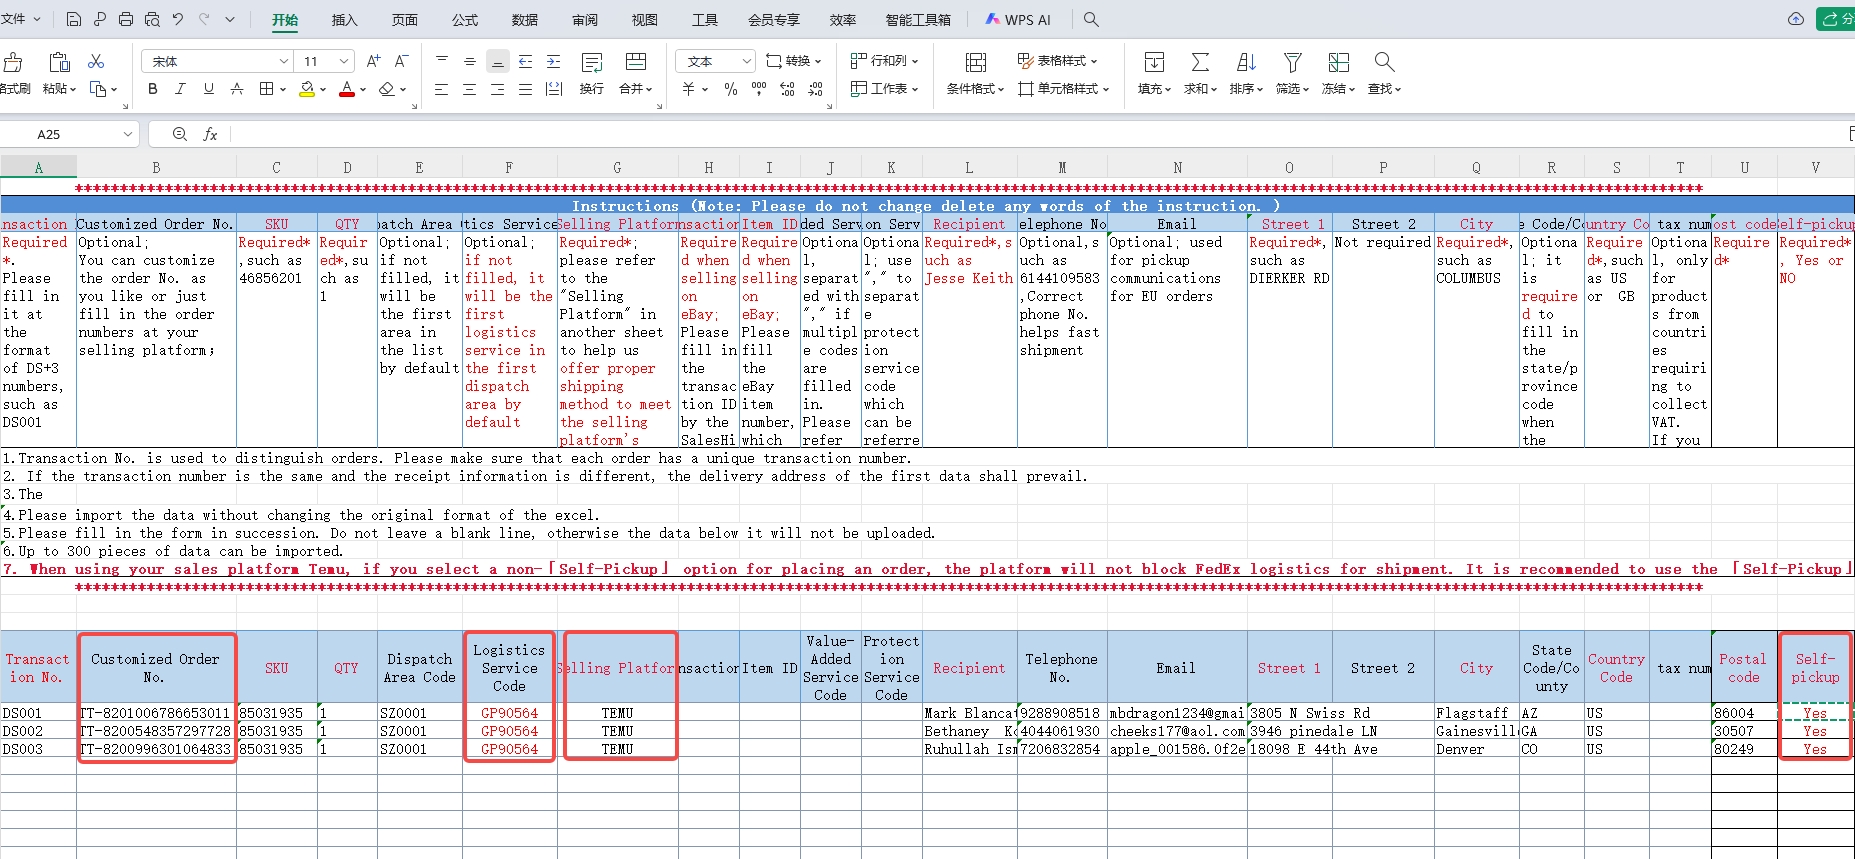1855x859 pixels.
Task: Switch to the 公式 Formulas tab
Action: 465,20
